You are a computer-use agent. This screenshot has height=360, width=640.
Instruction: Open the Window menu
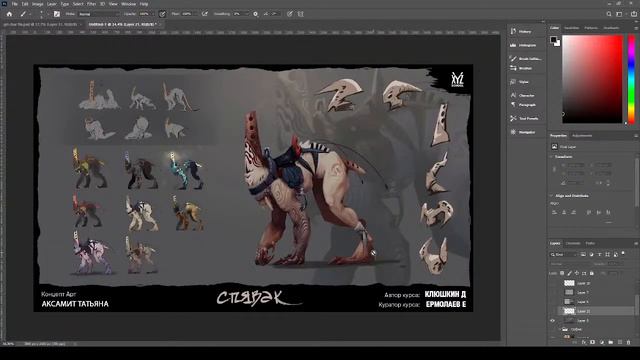tap(129, 4)
